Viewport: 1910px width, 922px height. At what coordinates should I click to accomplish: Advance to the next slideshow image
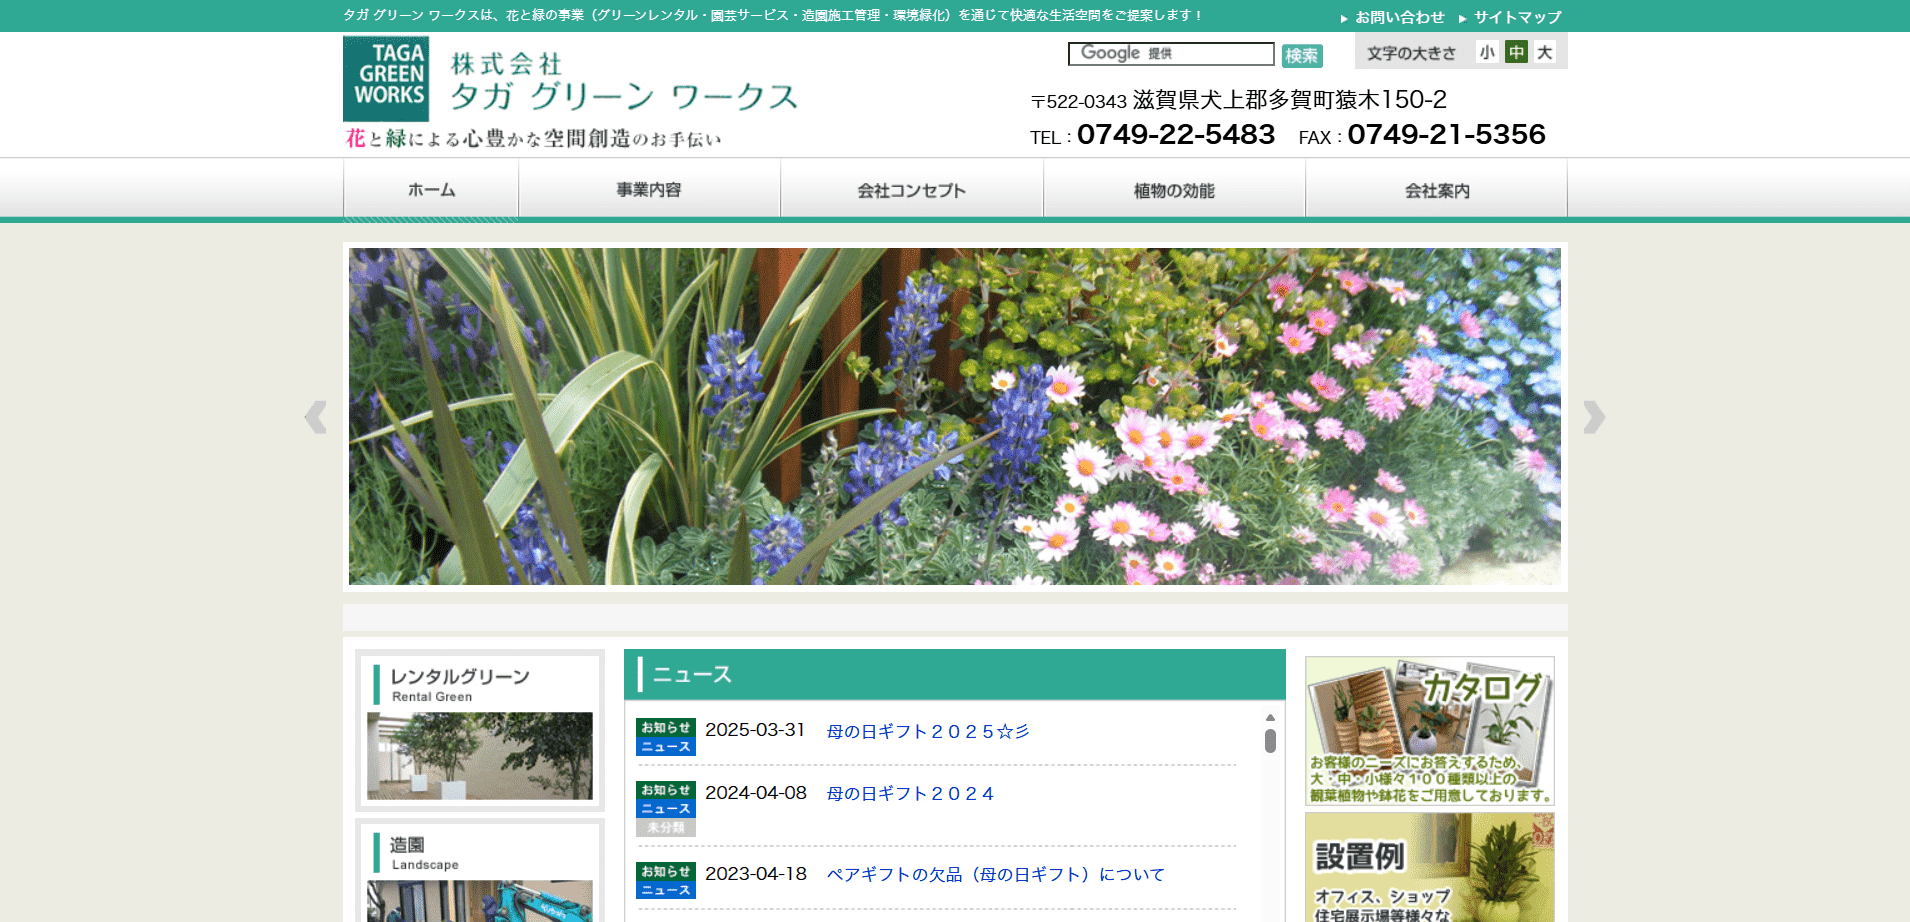tap(1593, 417)
